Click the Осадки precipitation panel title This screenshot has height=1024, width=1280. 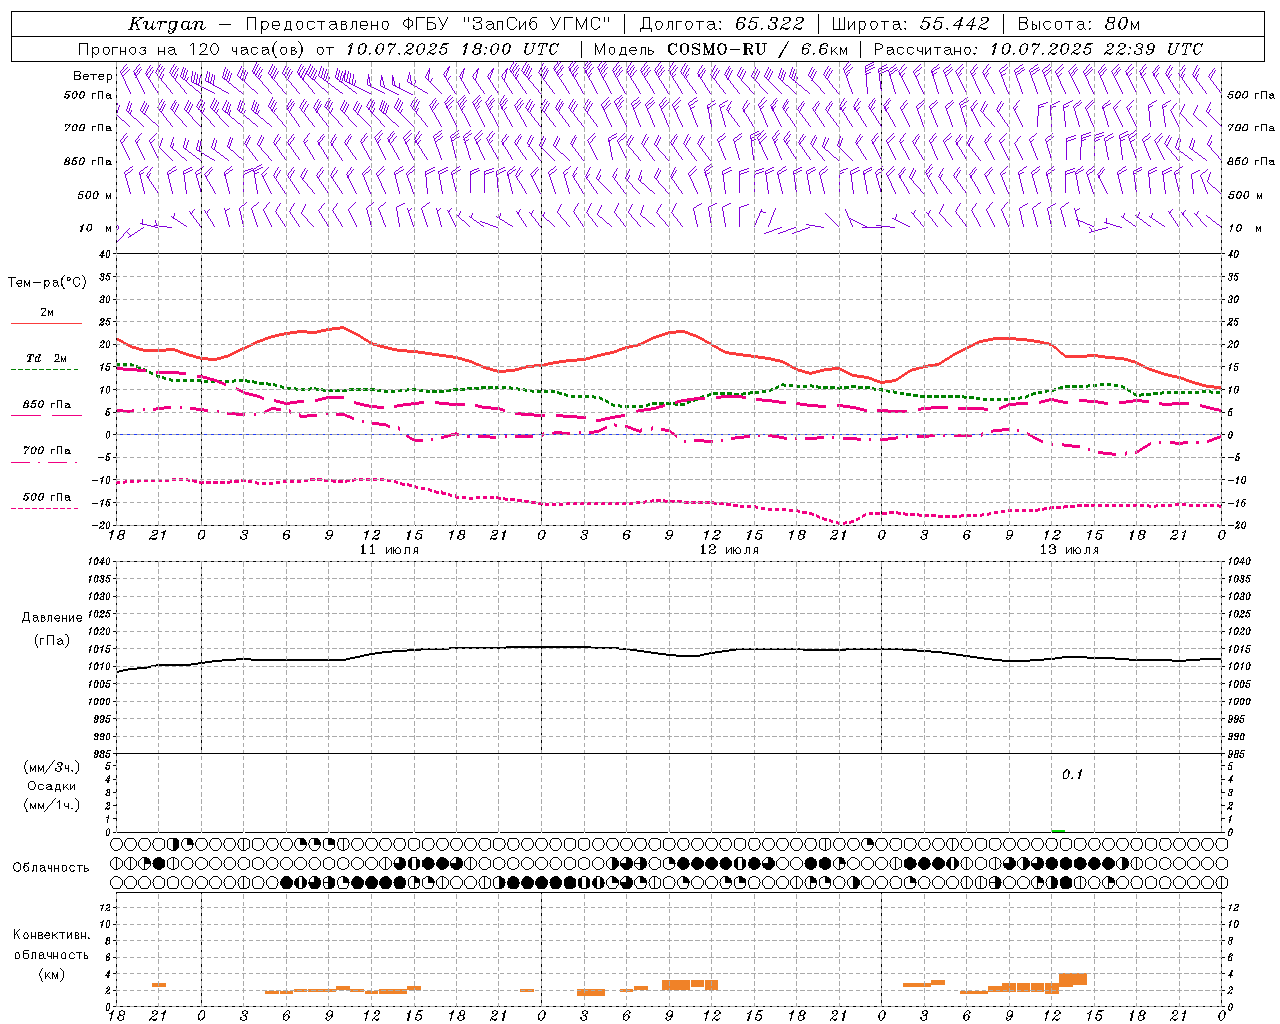pos(52,786)
